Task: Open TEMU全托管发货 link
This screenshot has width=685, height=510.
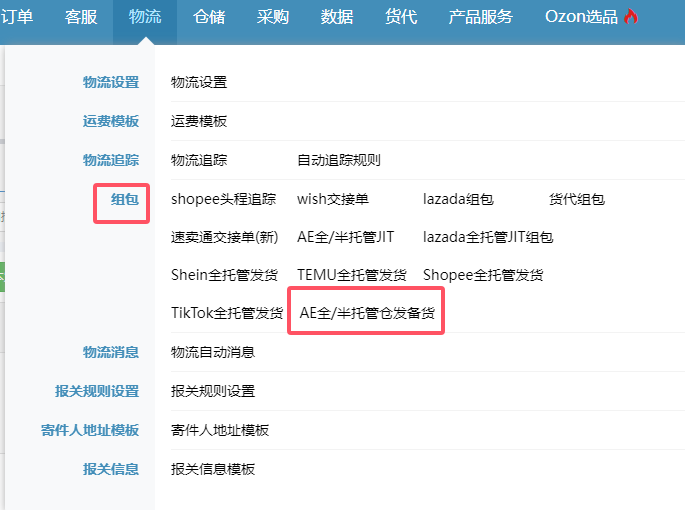Action: (352, 275)
